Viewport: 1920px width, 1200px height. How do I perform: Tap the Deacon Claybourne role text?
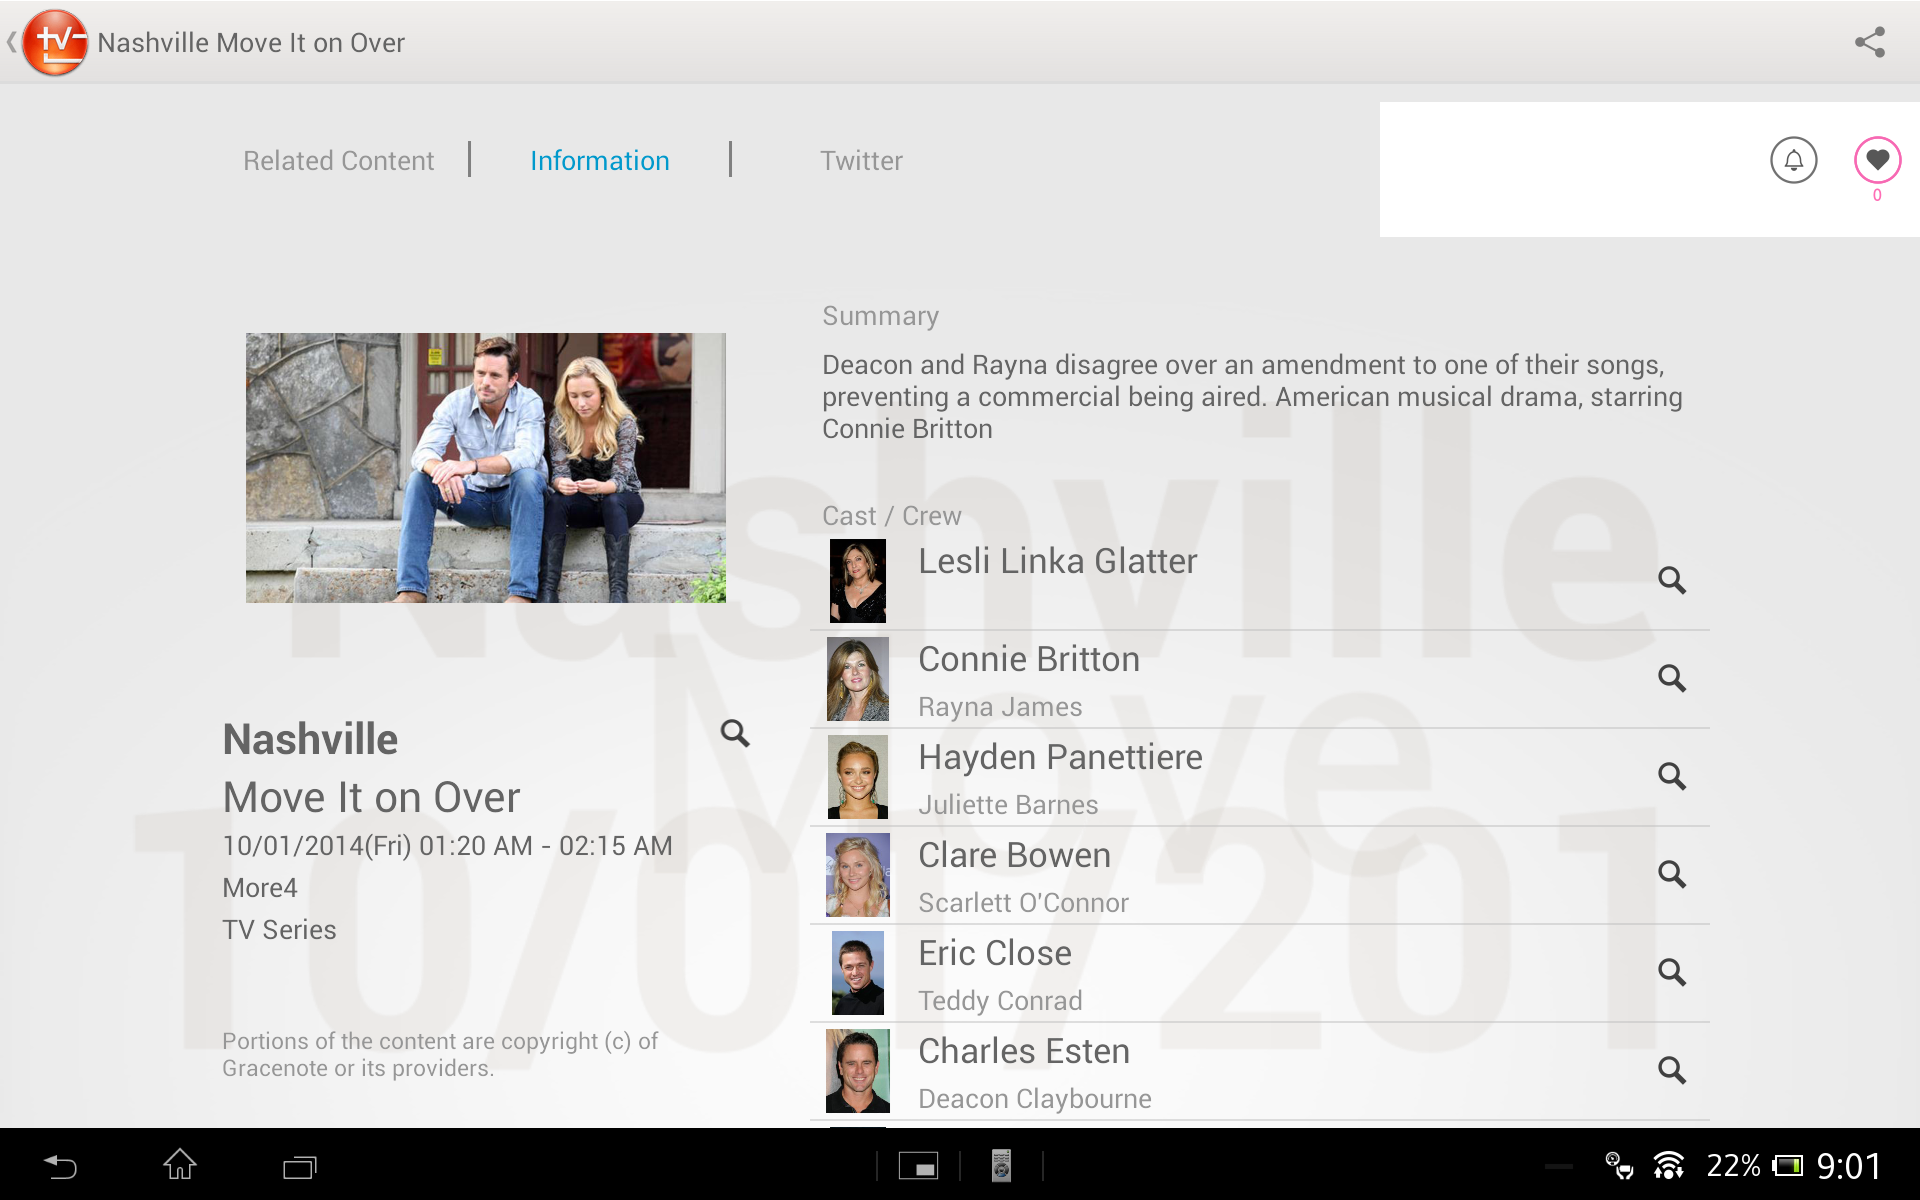(1035, 1099)
